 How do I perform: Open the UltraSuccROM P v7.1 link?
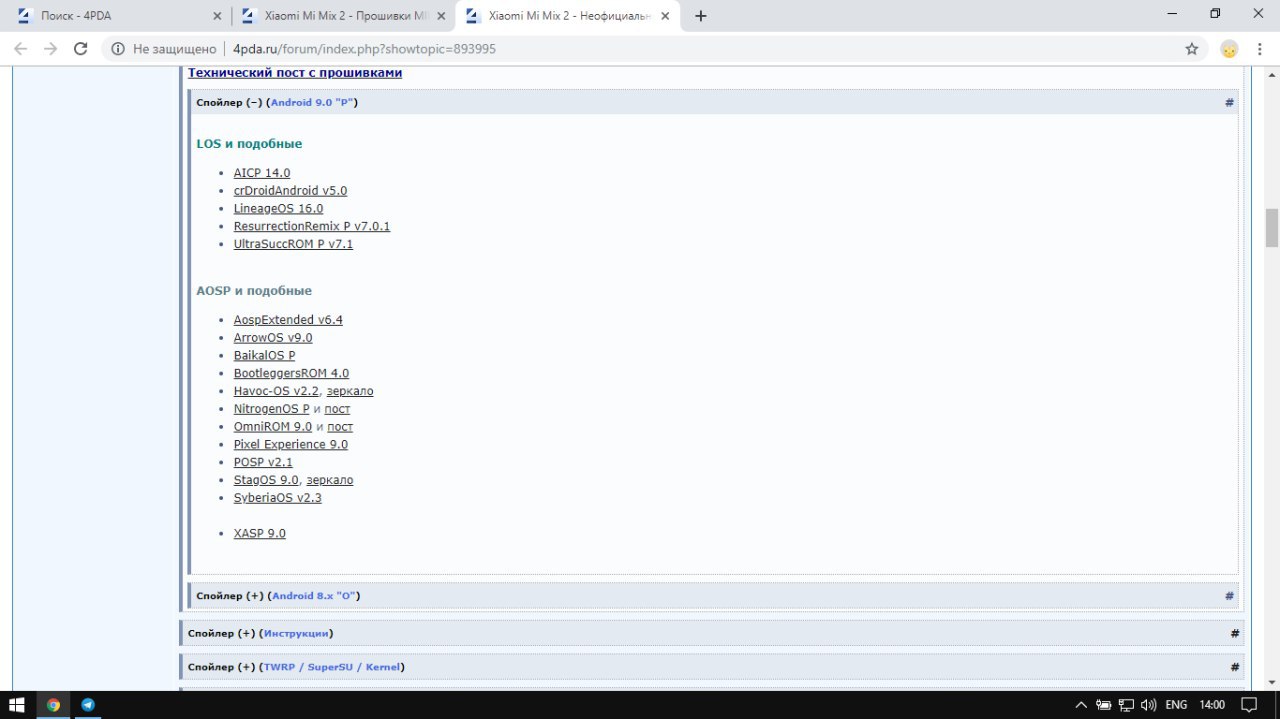coord(293,244)
